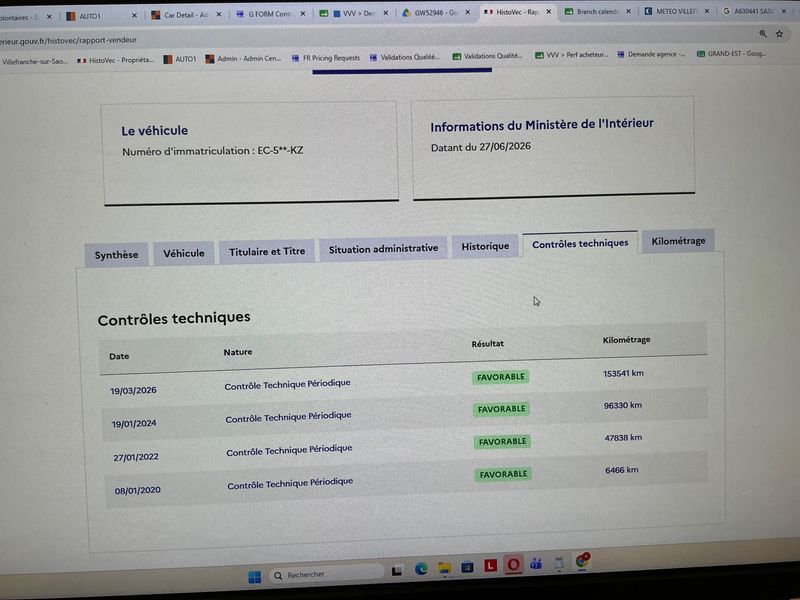Open the red L app in taskbar
Image resolution: width=800 pixels, height=600 pixels.
[x=490, y=565]
